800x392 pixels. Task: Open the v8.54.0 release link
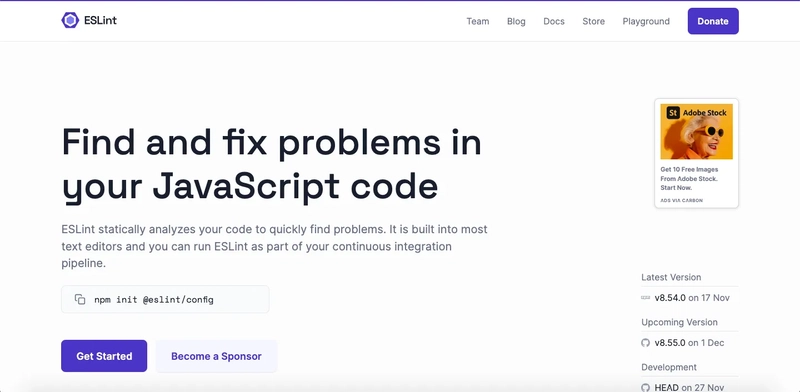tap(670, 298)
